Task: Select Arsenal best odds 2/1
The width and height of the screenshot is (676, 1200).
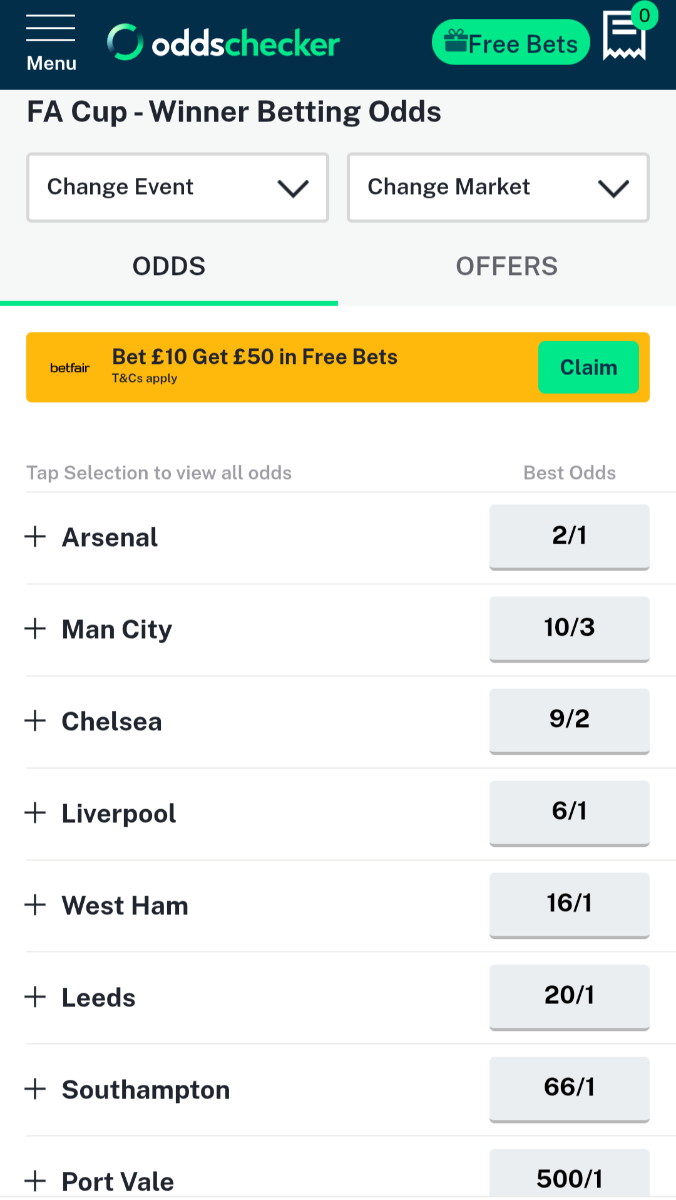Action: [x=569, y=536]
